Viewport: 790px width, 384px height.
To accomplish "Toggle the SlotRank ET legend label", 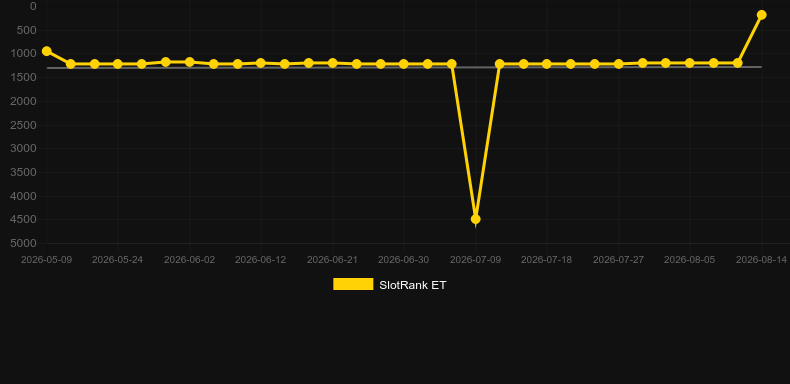I will (413, 285).
